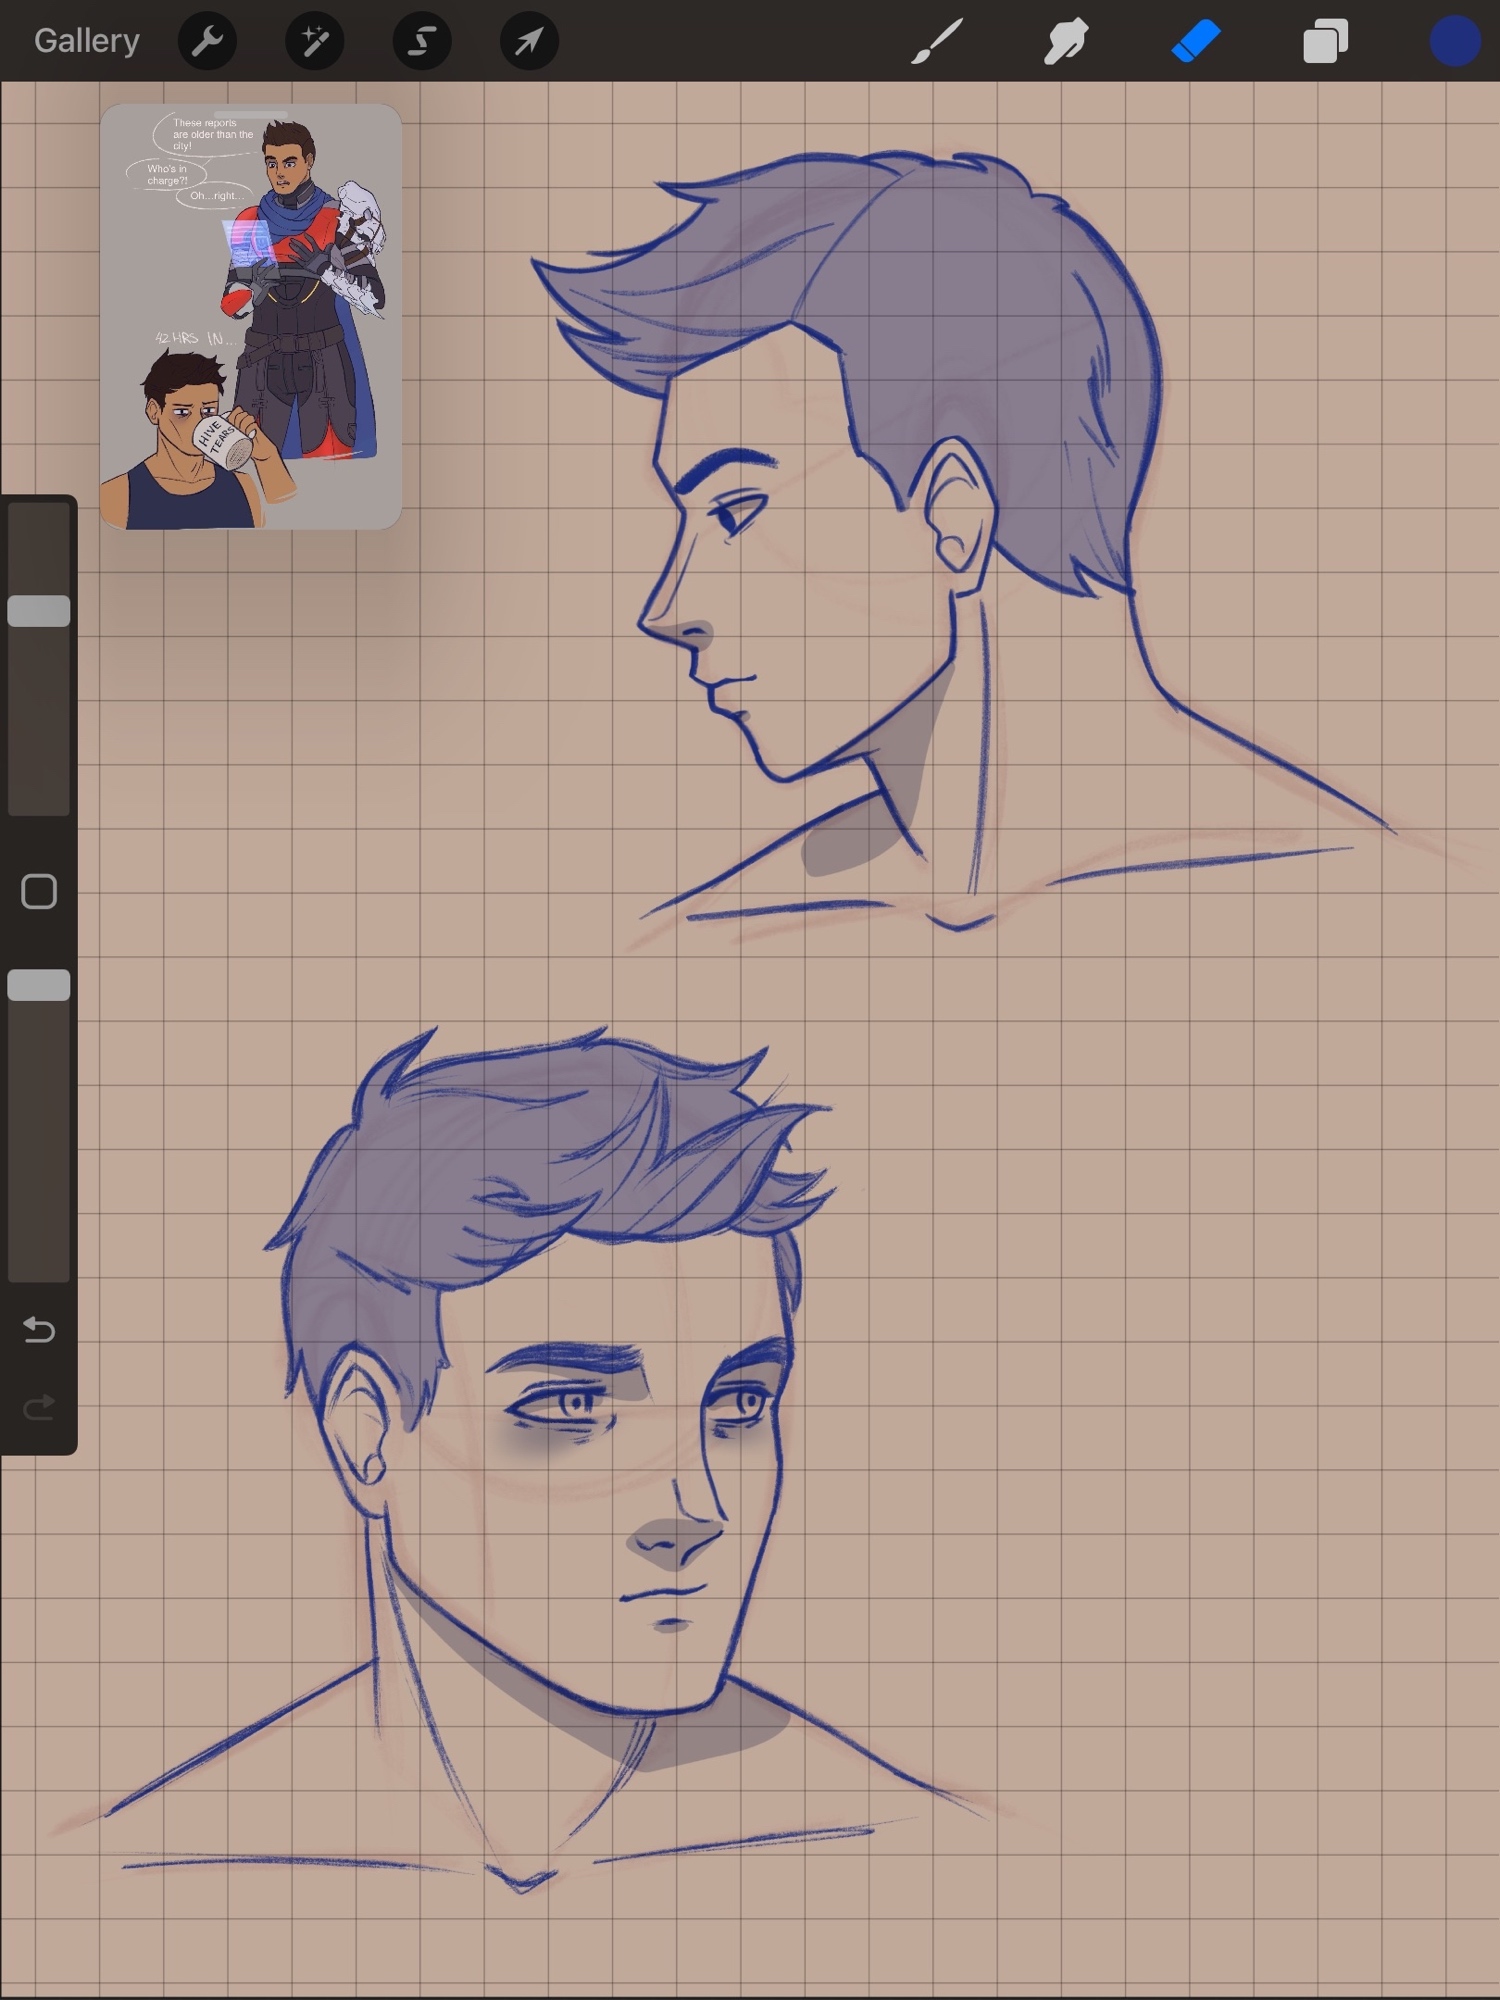Viewport: 1500px width, 2000px height.
Task: Click the brush opacity slider handle
Action: [x=39, y=985]
